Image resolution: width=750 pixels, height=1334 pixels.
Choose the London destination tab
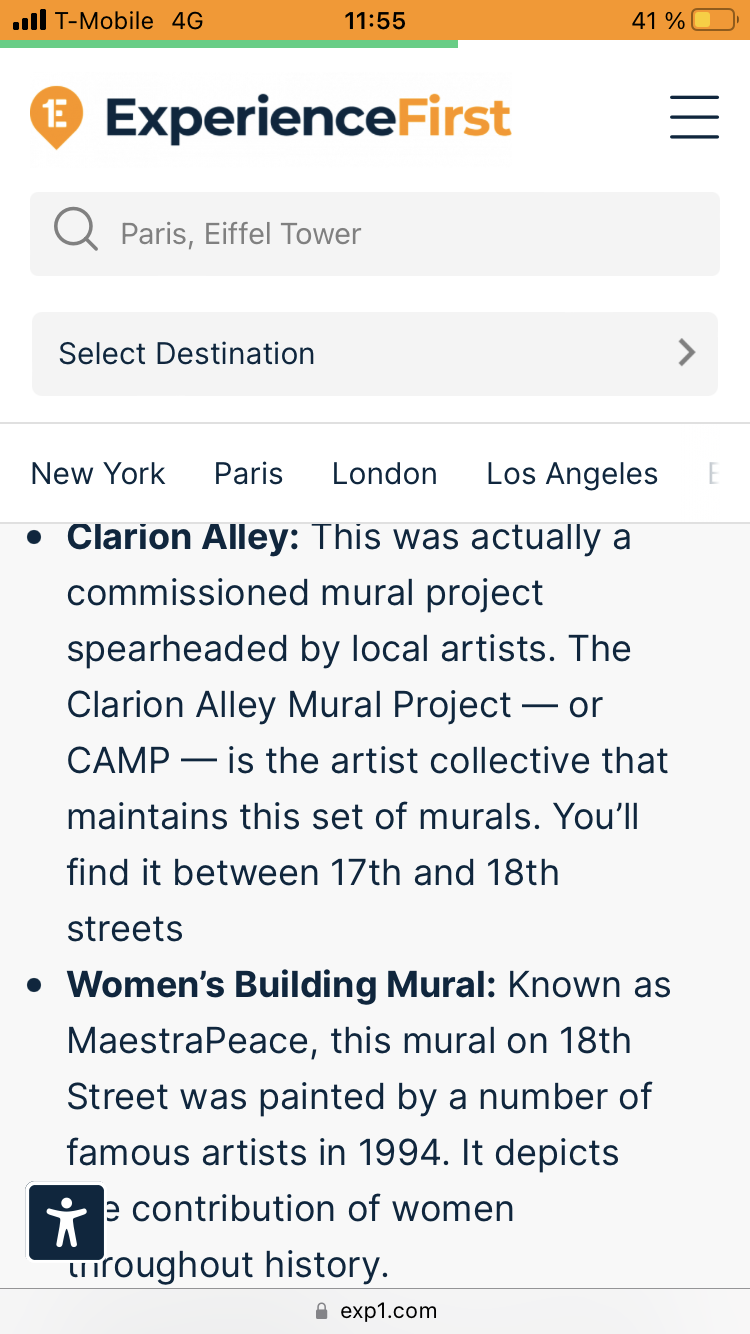pos(384,474)
